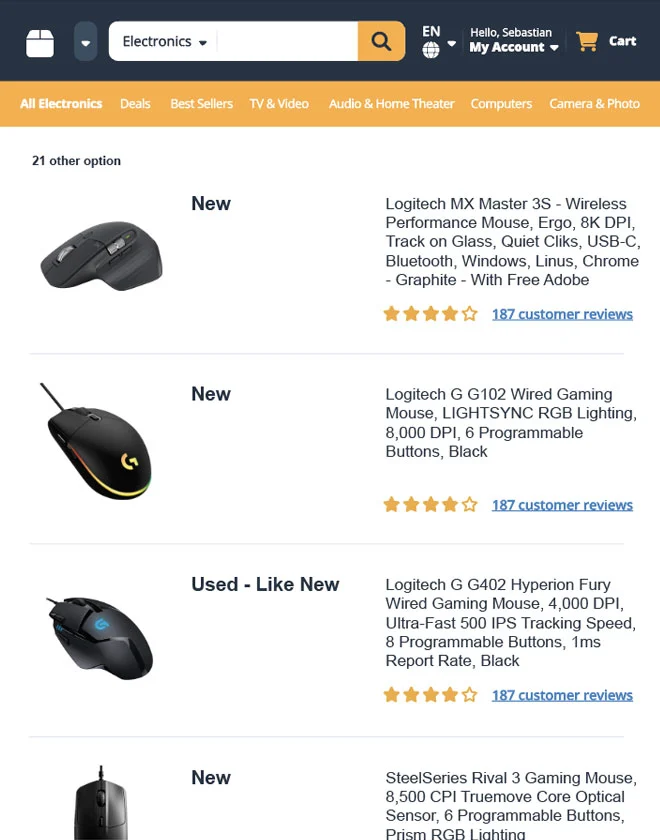Screen dimensions: 660x840
Task: View customer reviews for G402 Hyperion Fury
Action: coord(562,695)
